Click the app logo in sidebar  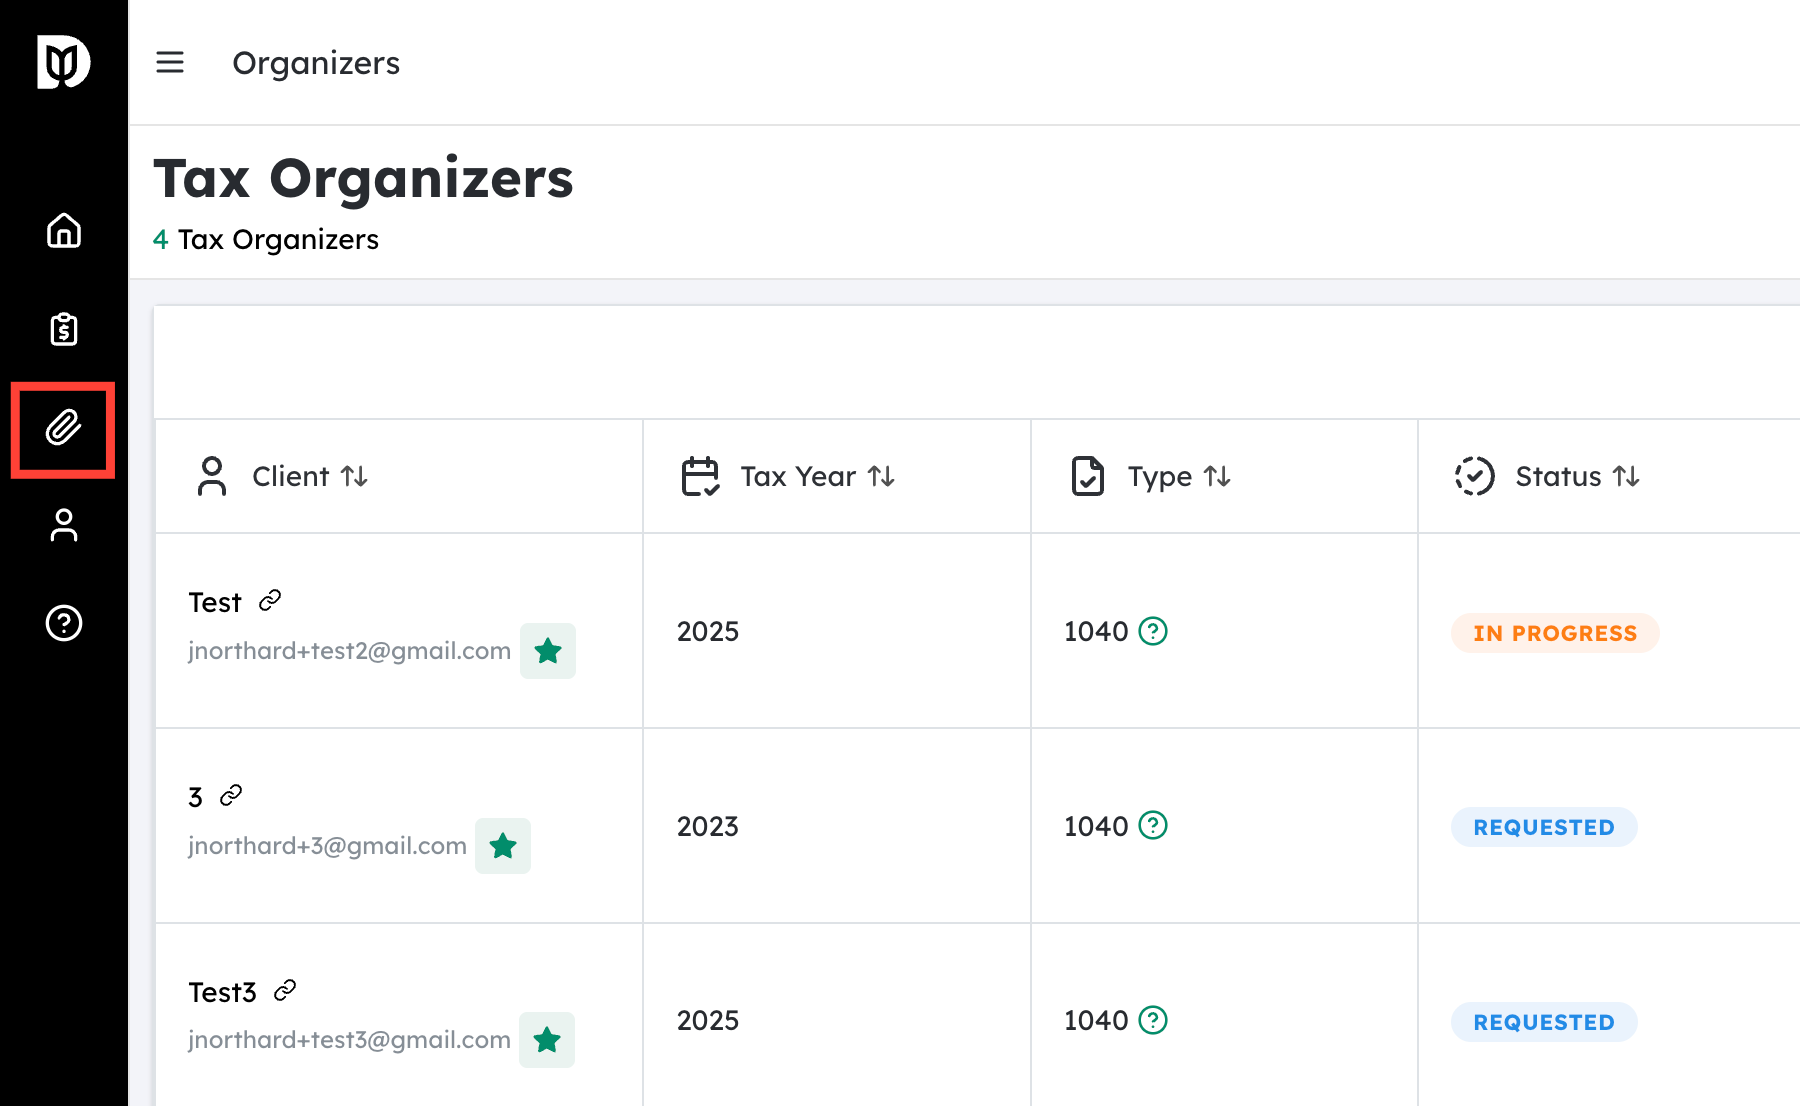(64, 62)
